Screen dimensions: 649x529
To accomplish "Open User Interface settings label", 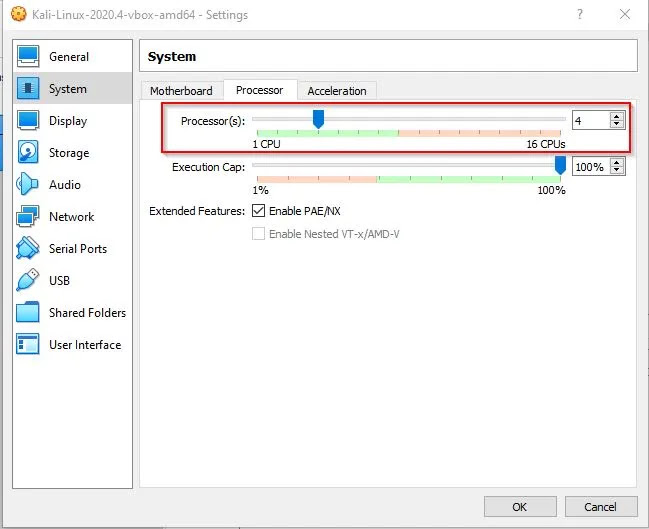I will (85, 345).
